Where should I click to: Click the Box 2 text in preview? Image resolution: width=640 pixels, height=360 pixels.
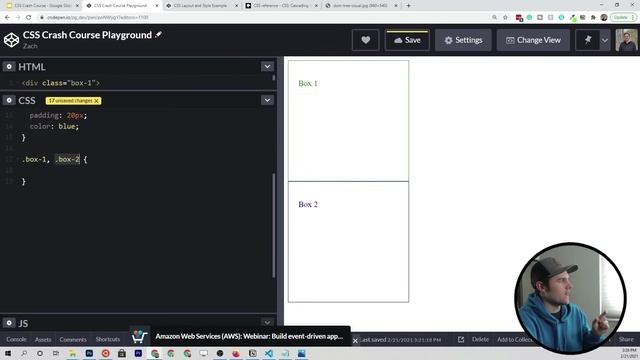[308, 204]
